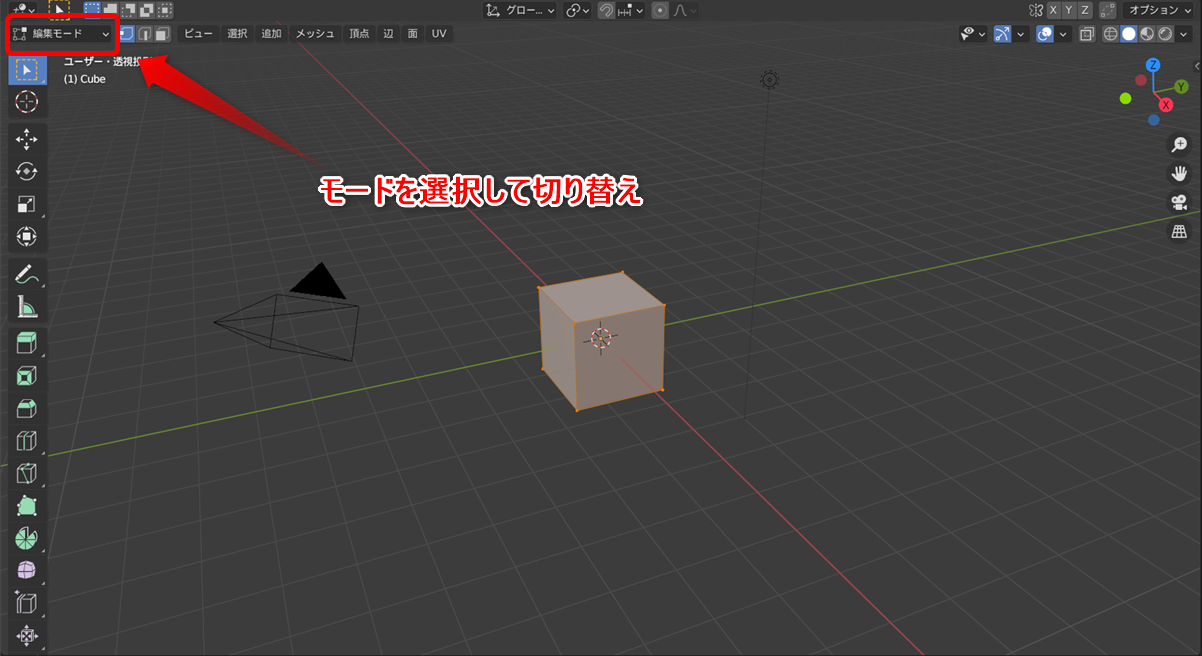The height and width of the screenshot is (656, 1202).
Task: Open the メッシュ menu
Action: 315,34
